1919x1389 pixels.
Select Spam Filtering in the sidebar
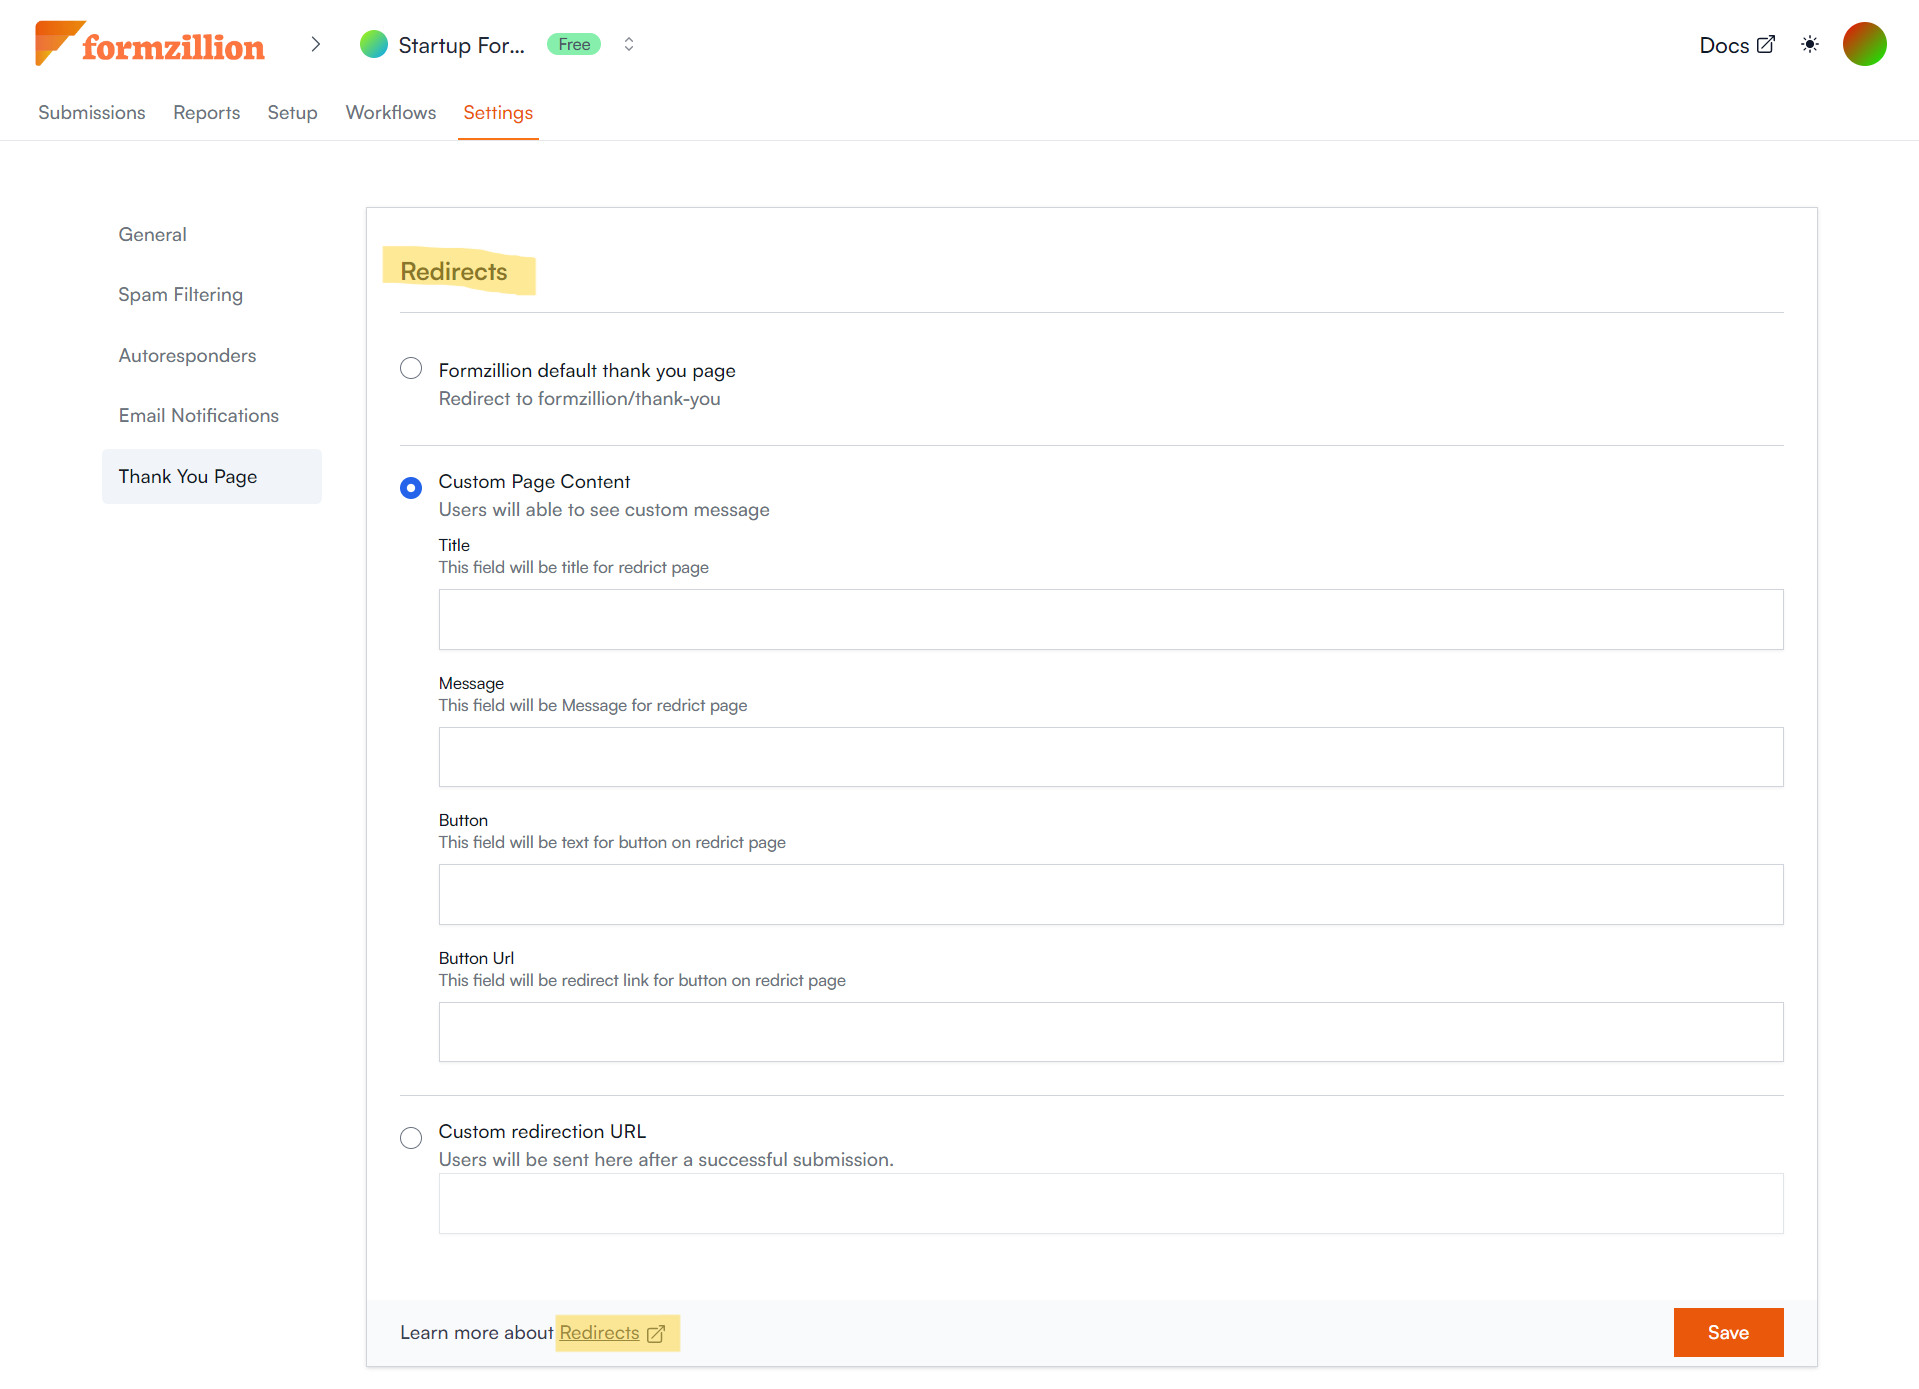[x=180, y=294]
